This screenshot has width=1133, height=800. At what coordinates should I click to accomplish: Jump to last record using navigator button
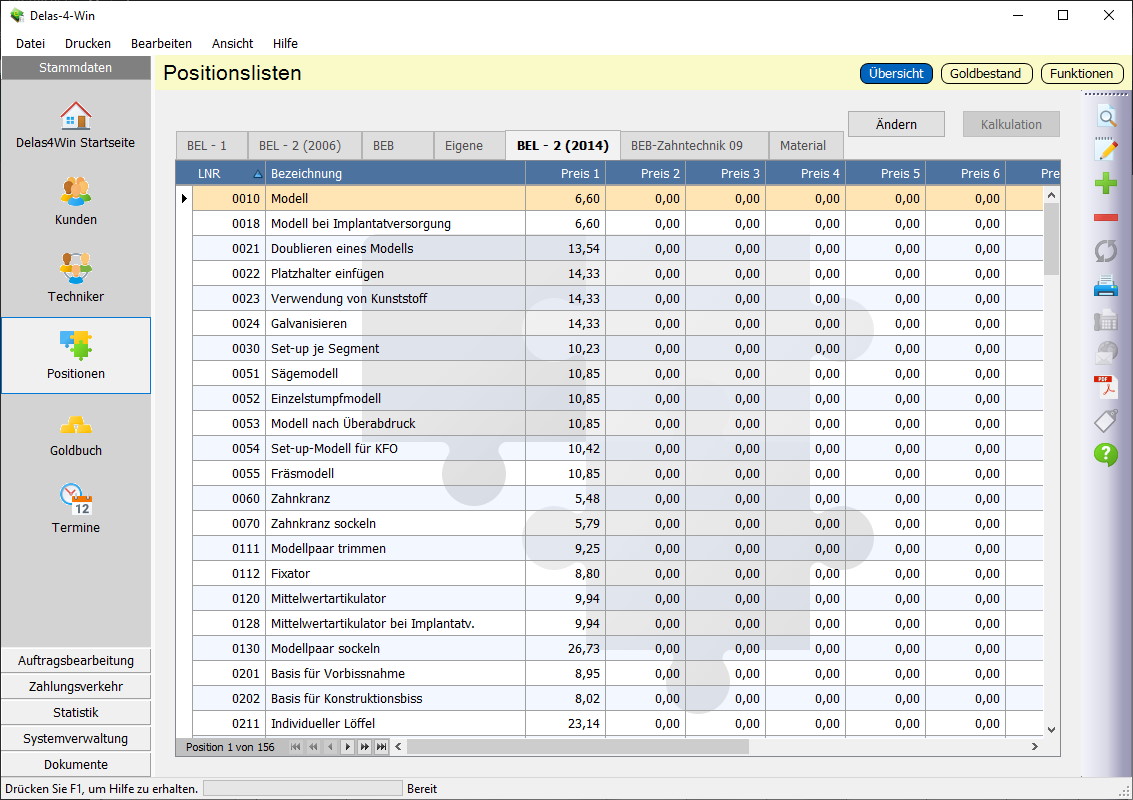(381, 747)
